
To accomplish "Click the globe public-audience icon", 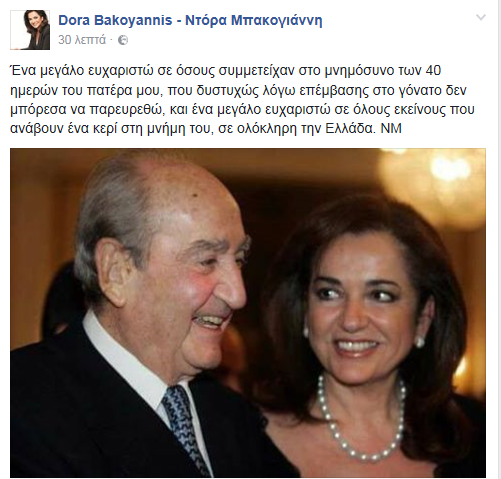I will (123, 40).
